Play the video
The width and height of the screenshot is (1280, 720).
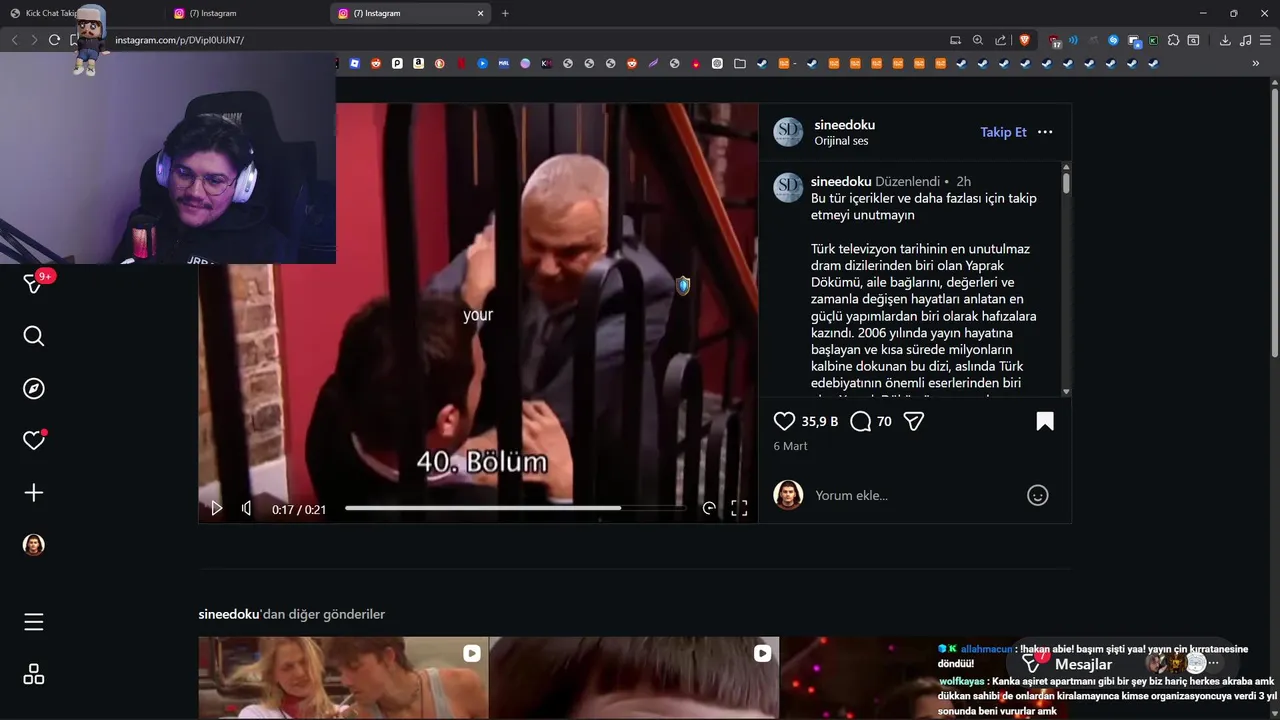[x=216, y=508]
